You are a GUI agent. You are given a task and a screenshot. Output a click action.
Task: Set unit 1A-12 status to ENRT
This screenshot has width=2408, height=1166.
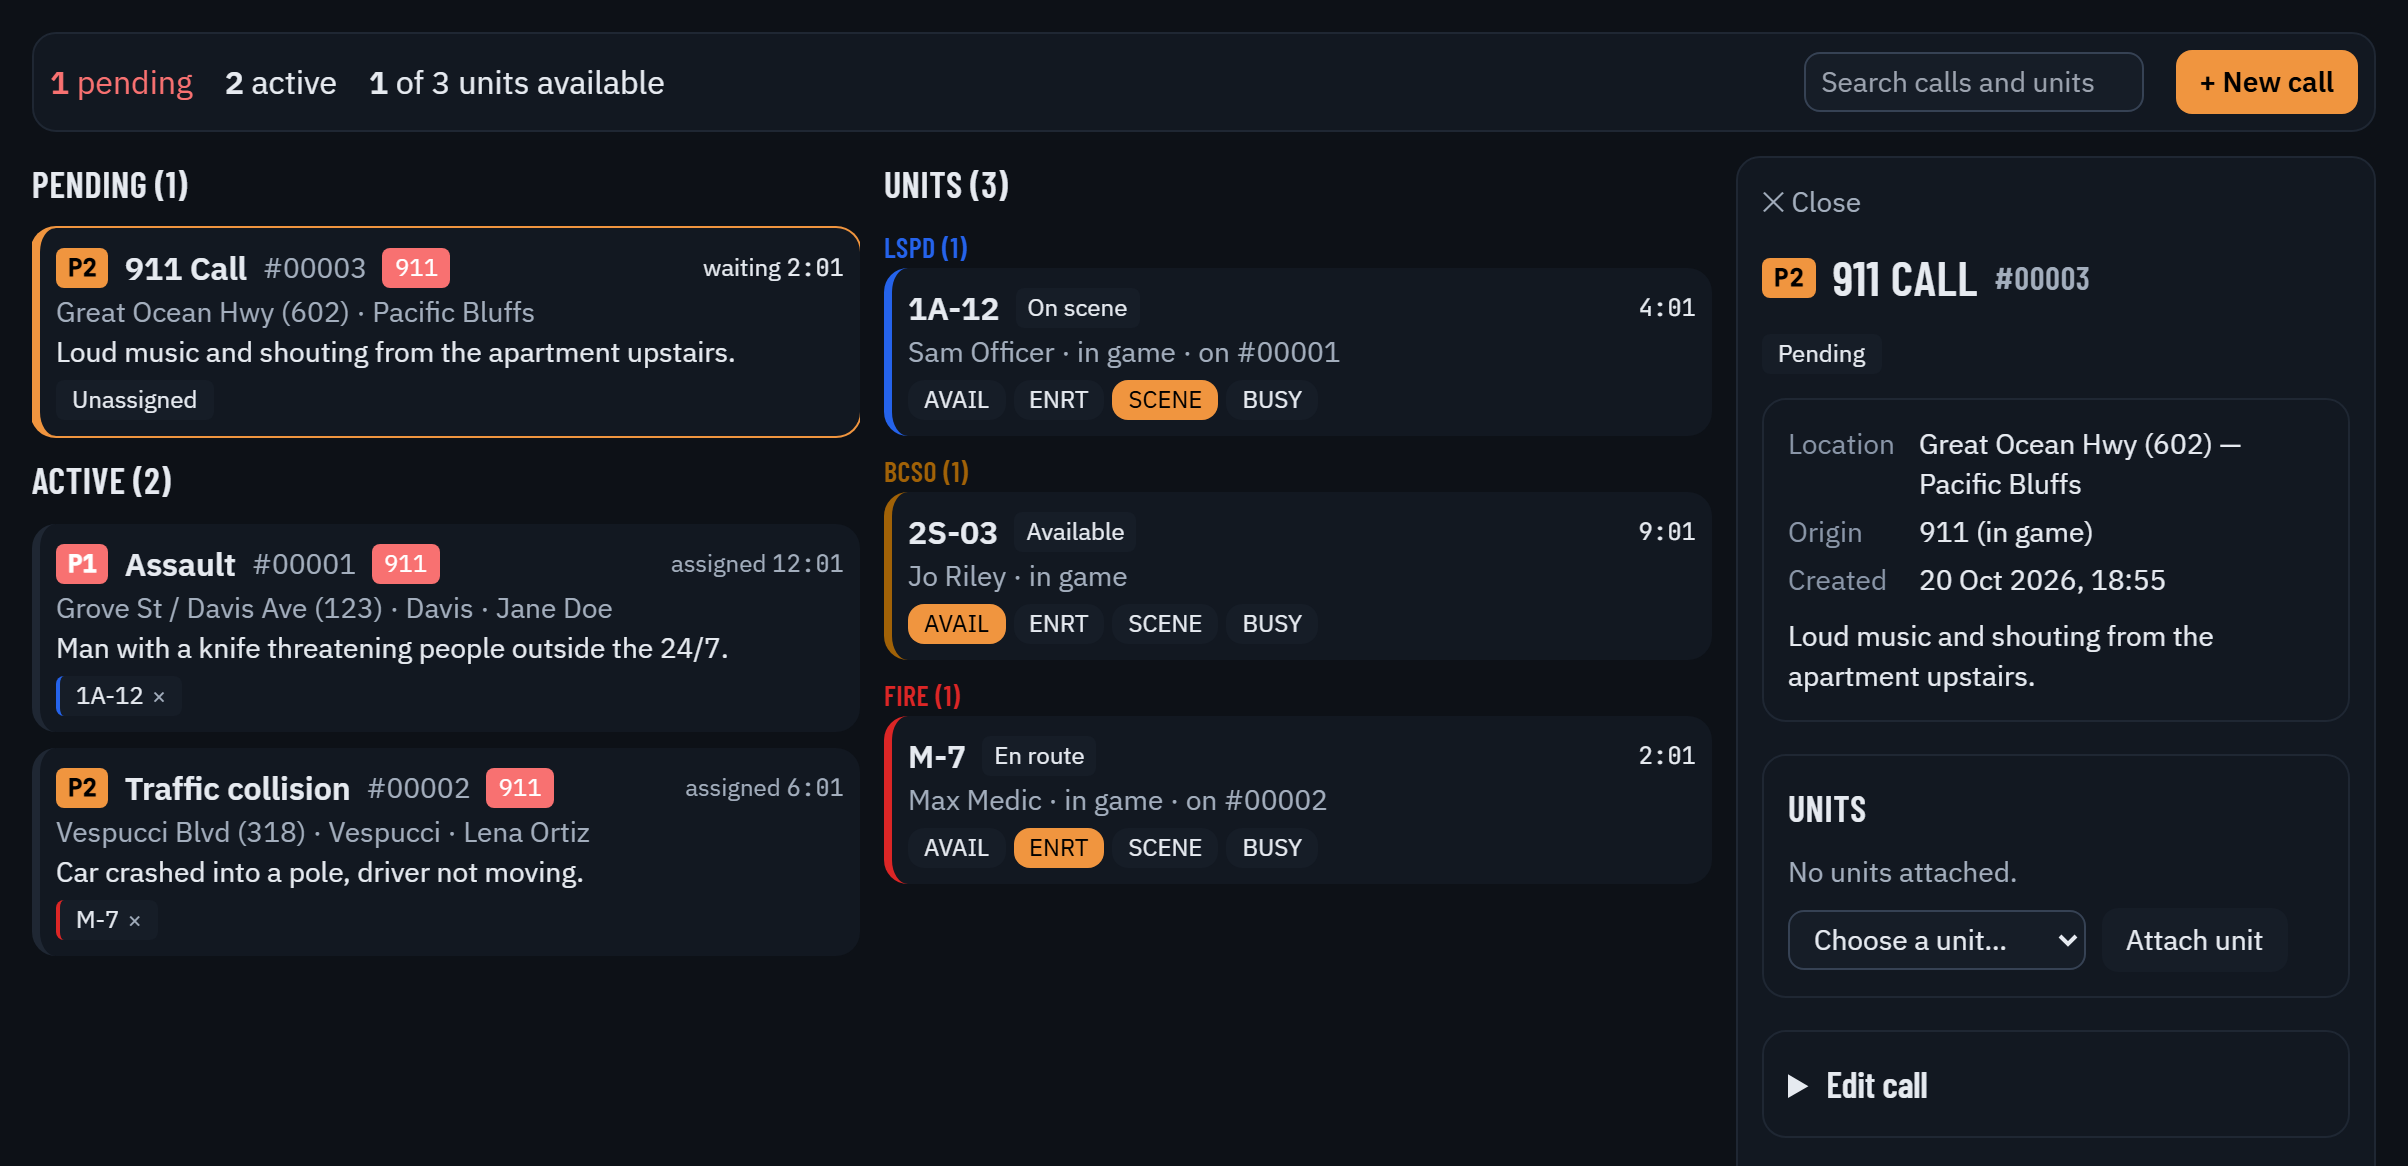pos(1058,400)
